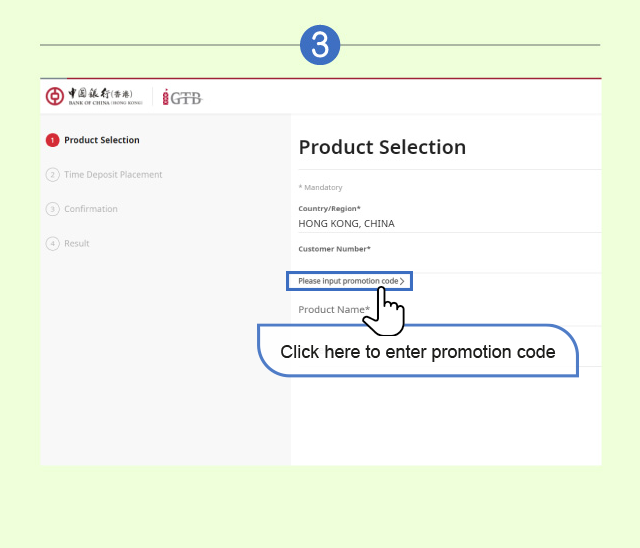This screenshot has height=548, width=640.
Task: Click the hand pointer cursor graphic
Action: tap(383, 312)
